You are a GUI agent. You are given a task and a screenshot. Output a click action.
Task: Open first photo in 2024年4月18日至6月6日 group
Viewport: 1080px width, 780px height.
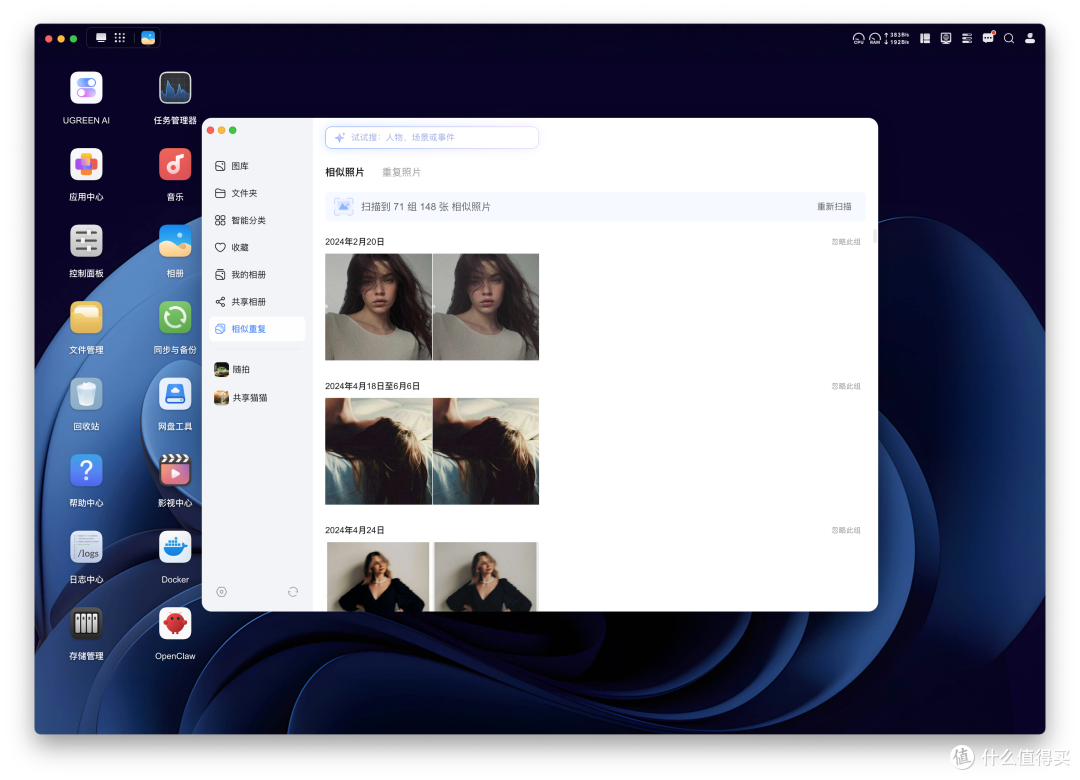pyautogui.click(x=378, y=451)
